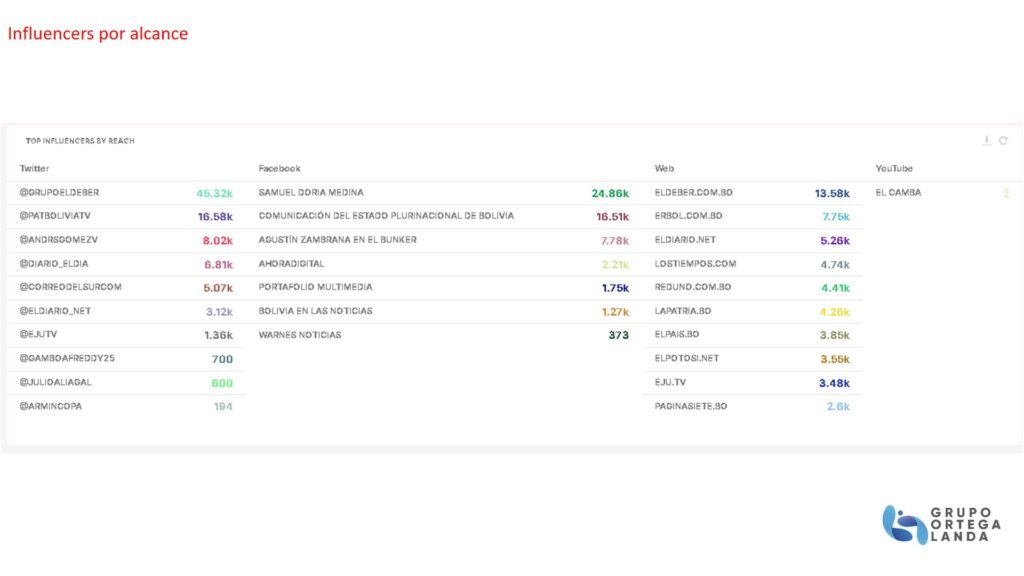The image size is (1024, 576).
Task: Click the 600 reach value
Action: (222, 383)
